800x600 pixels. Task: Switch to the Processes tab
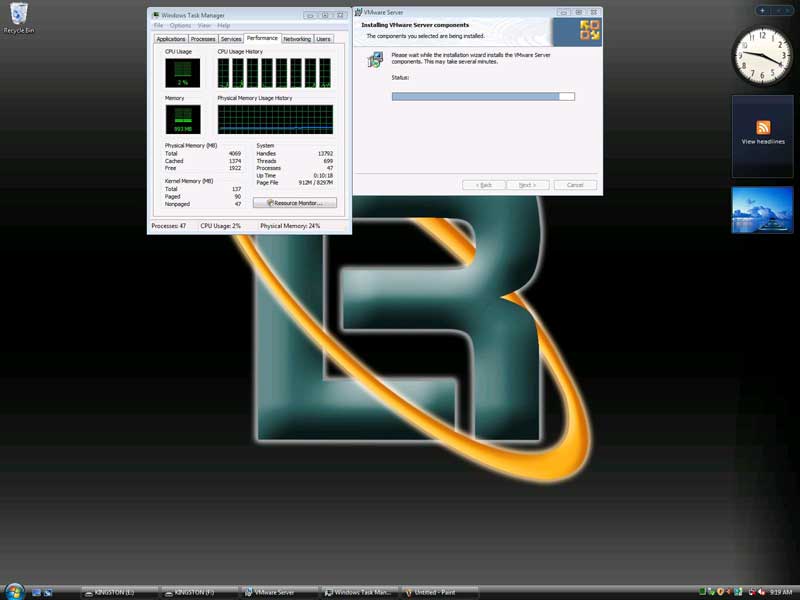click(203, 39)
